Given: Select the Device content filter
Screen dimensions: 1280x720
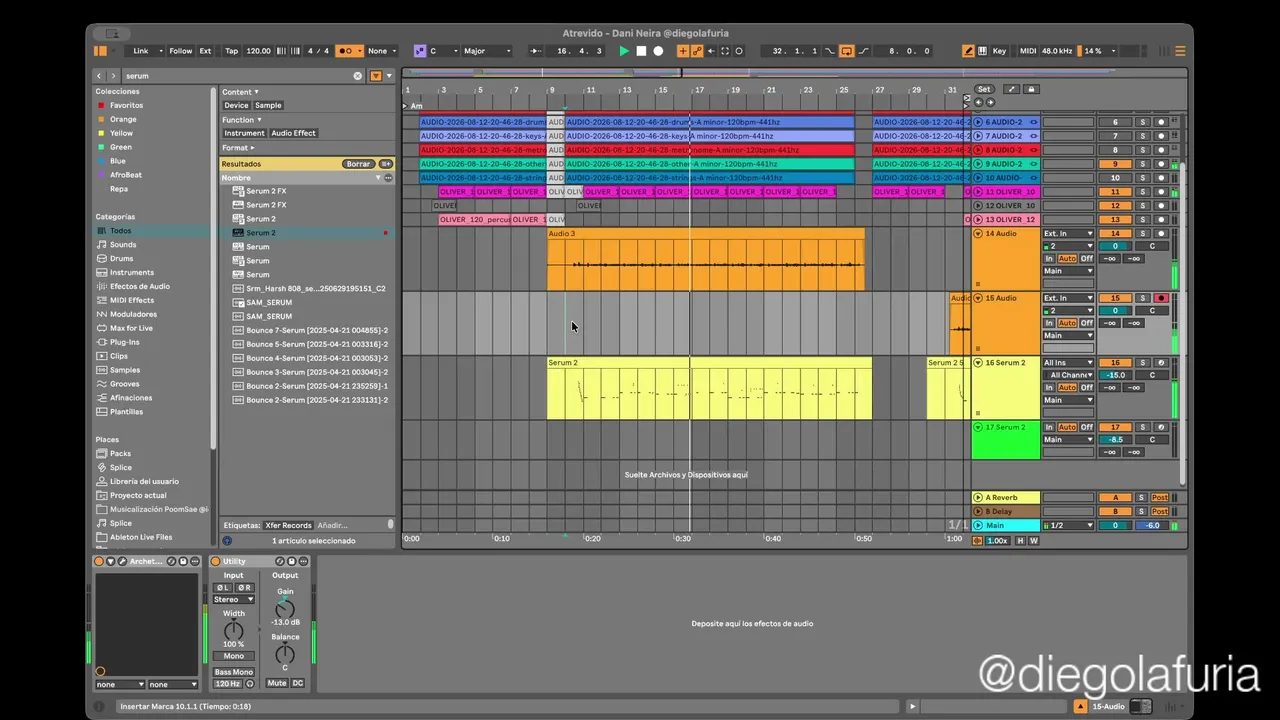Looking at the screenshot, I should pyautogui.click(x=236, y=105).
